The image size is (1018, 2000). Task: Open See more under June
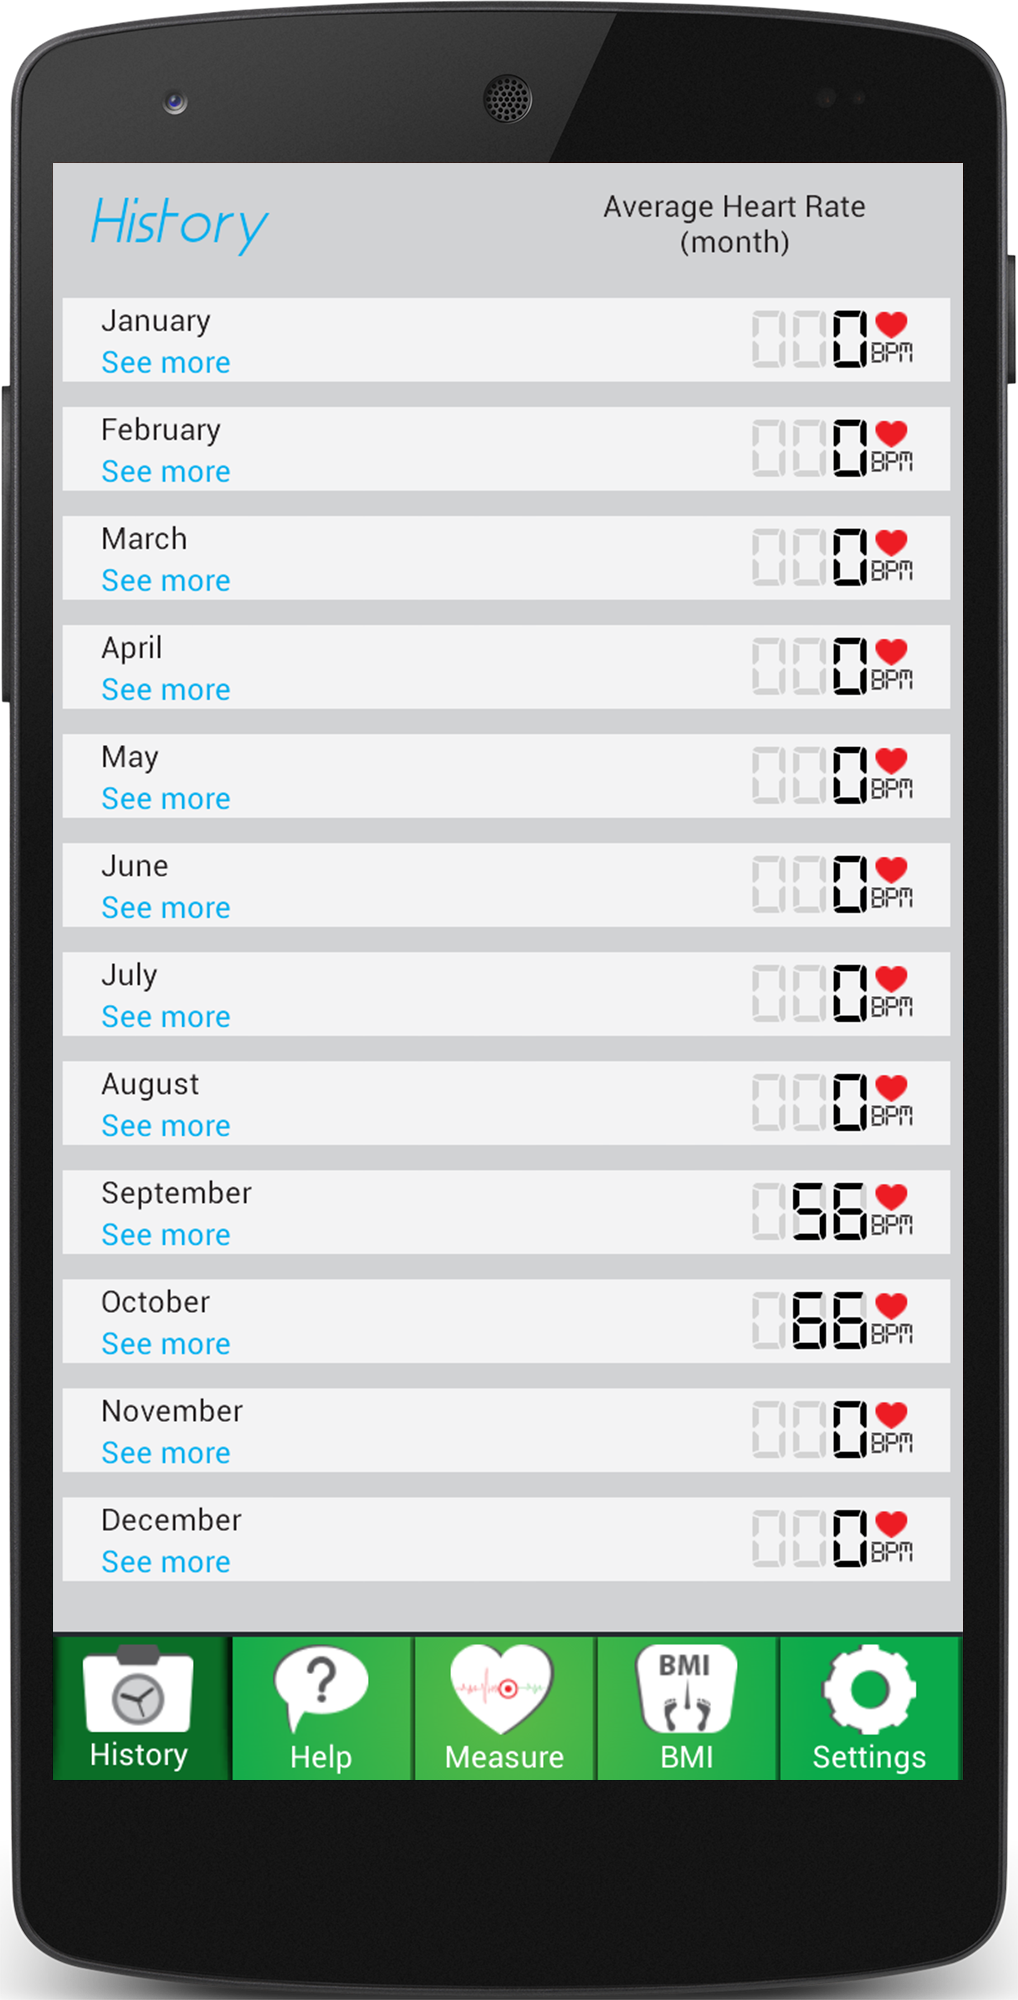click(x=166, y=908)
